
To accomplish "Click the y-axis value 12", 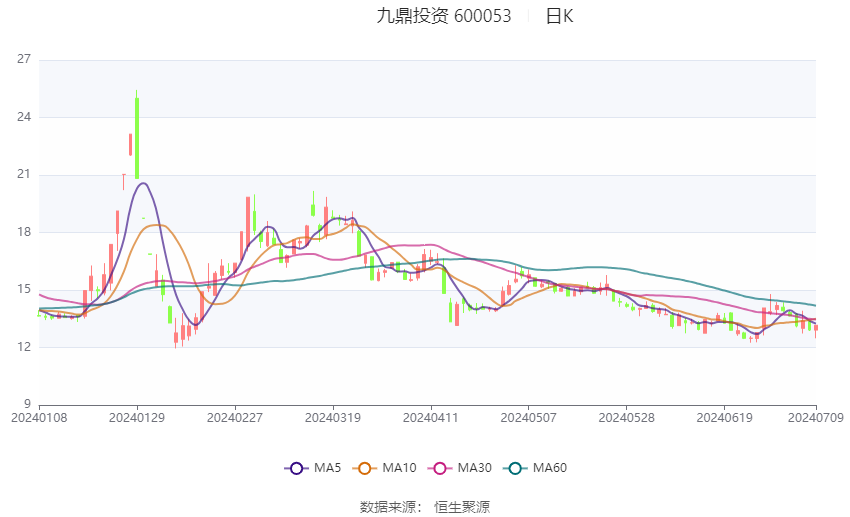I will pyautogui.click(x=24, y=347).
